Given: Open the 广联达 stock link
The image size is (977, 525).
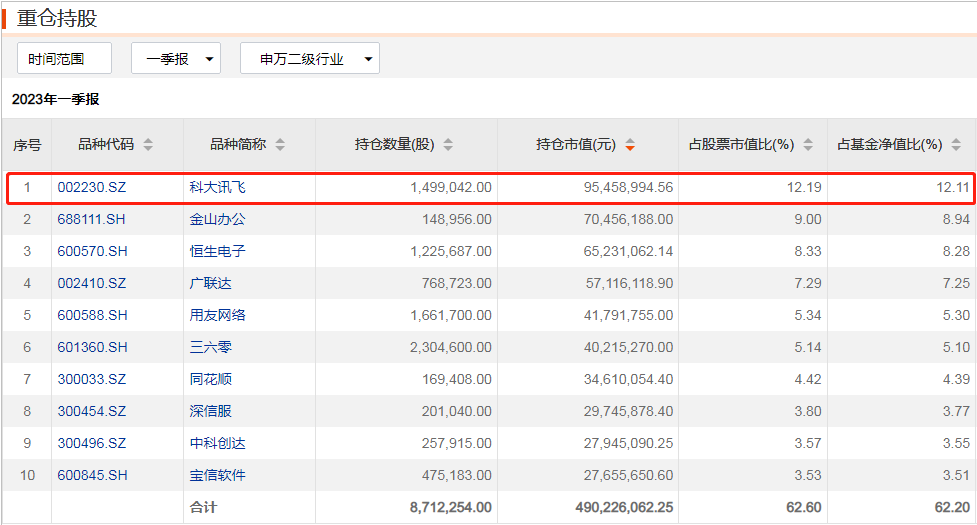Looking at the screenshot, I should pos(211,283).
